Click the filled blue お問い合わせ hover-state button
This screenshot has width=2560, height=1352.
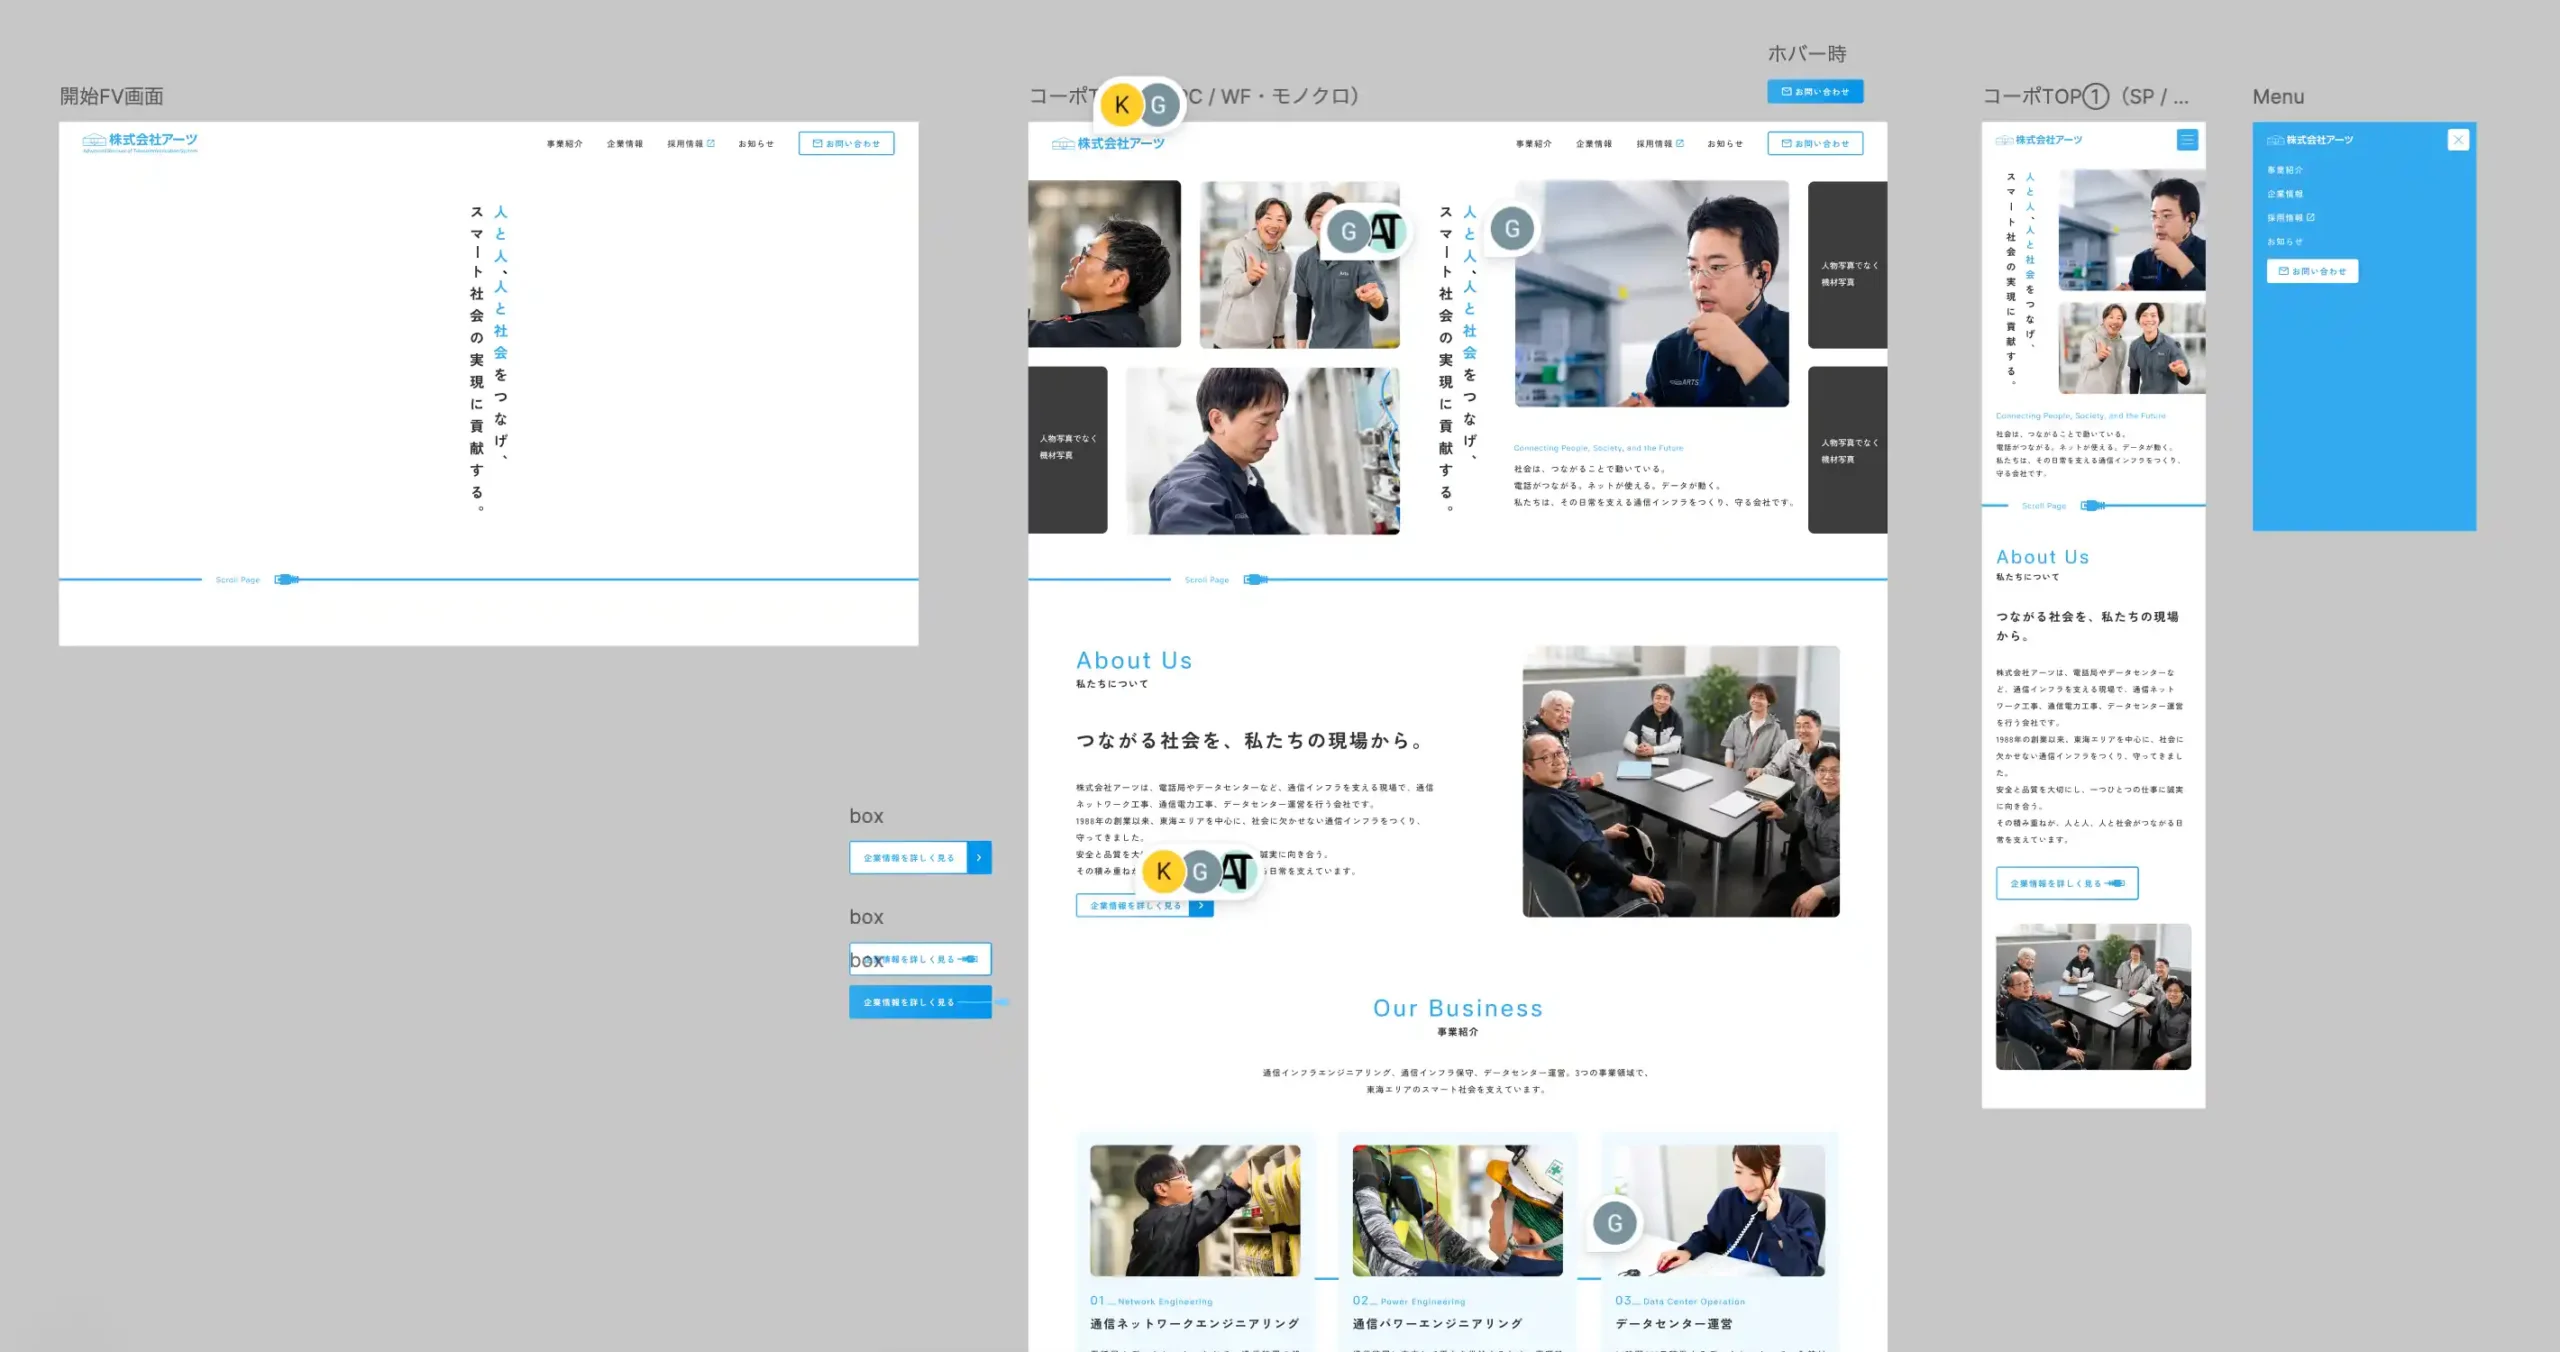click(1815, 92)
